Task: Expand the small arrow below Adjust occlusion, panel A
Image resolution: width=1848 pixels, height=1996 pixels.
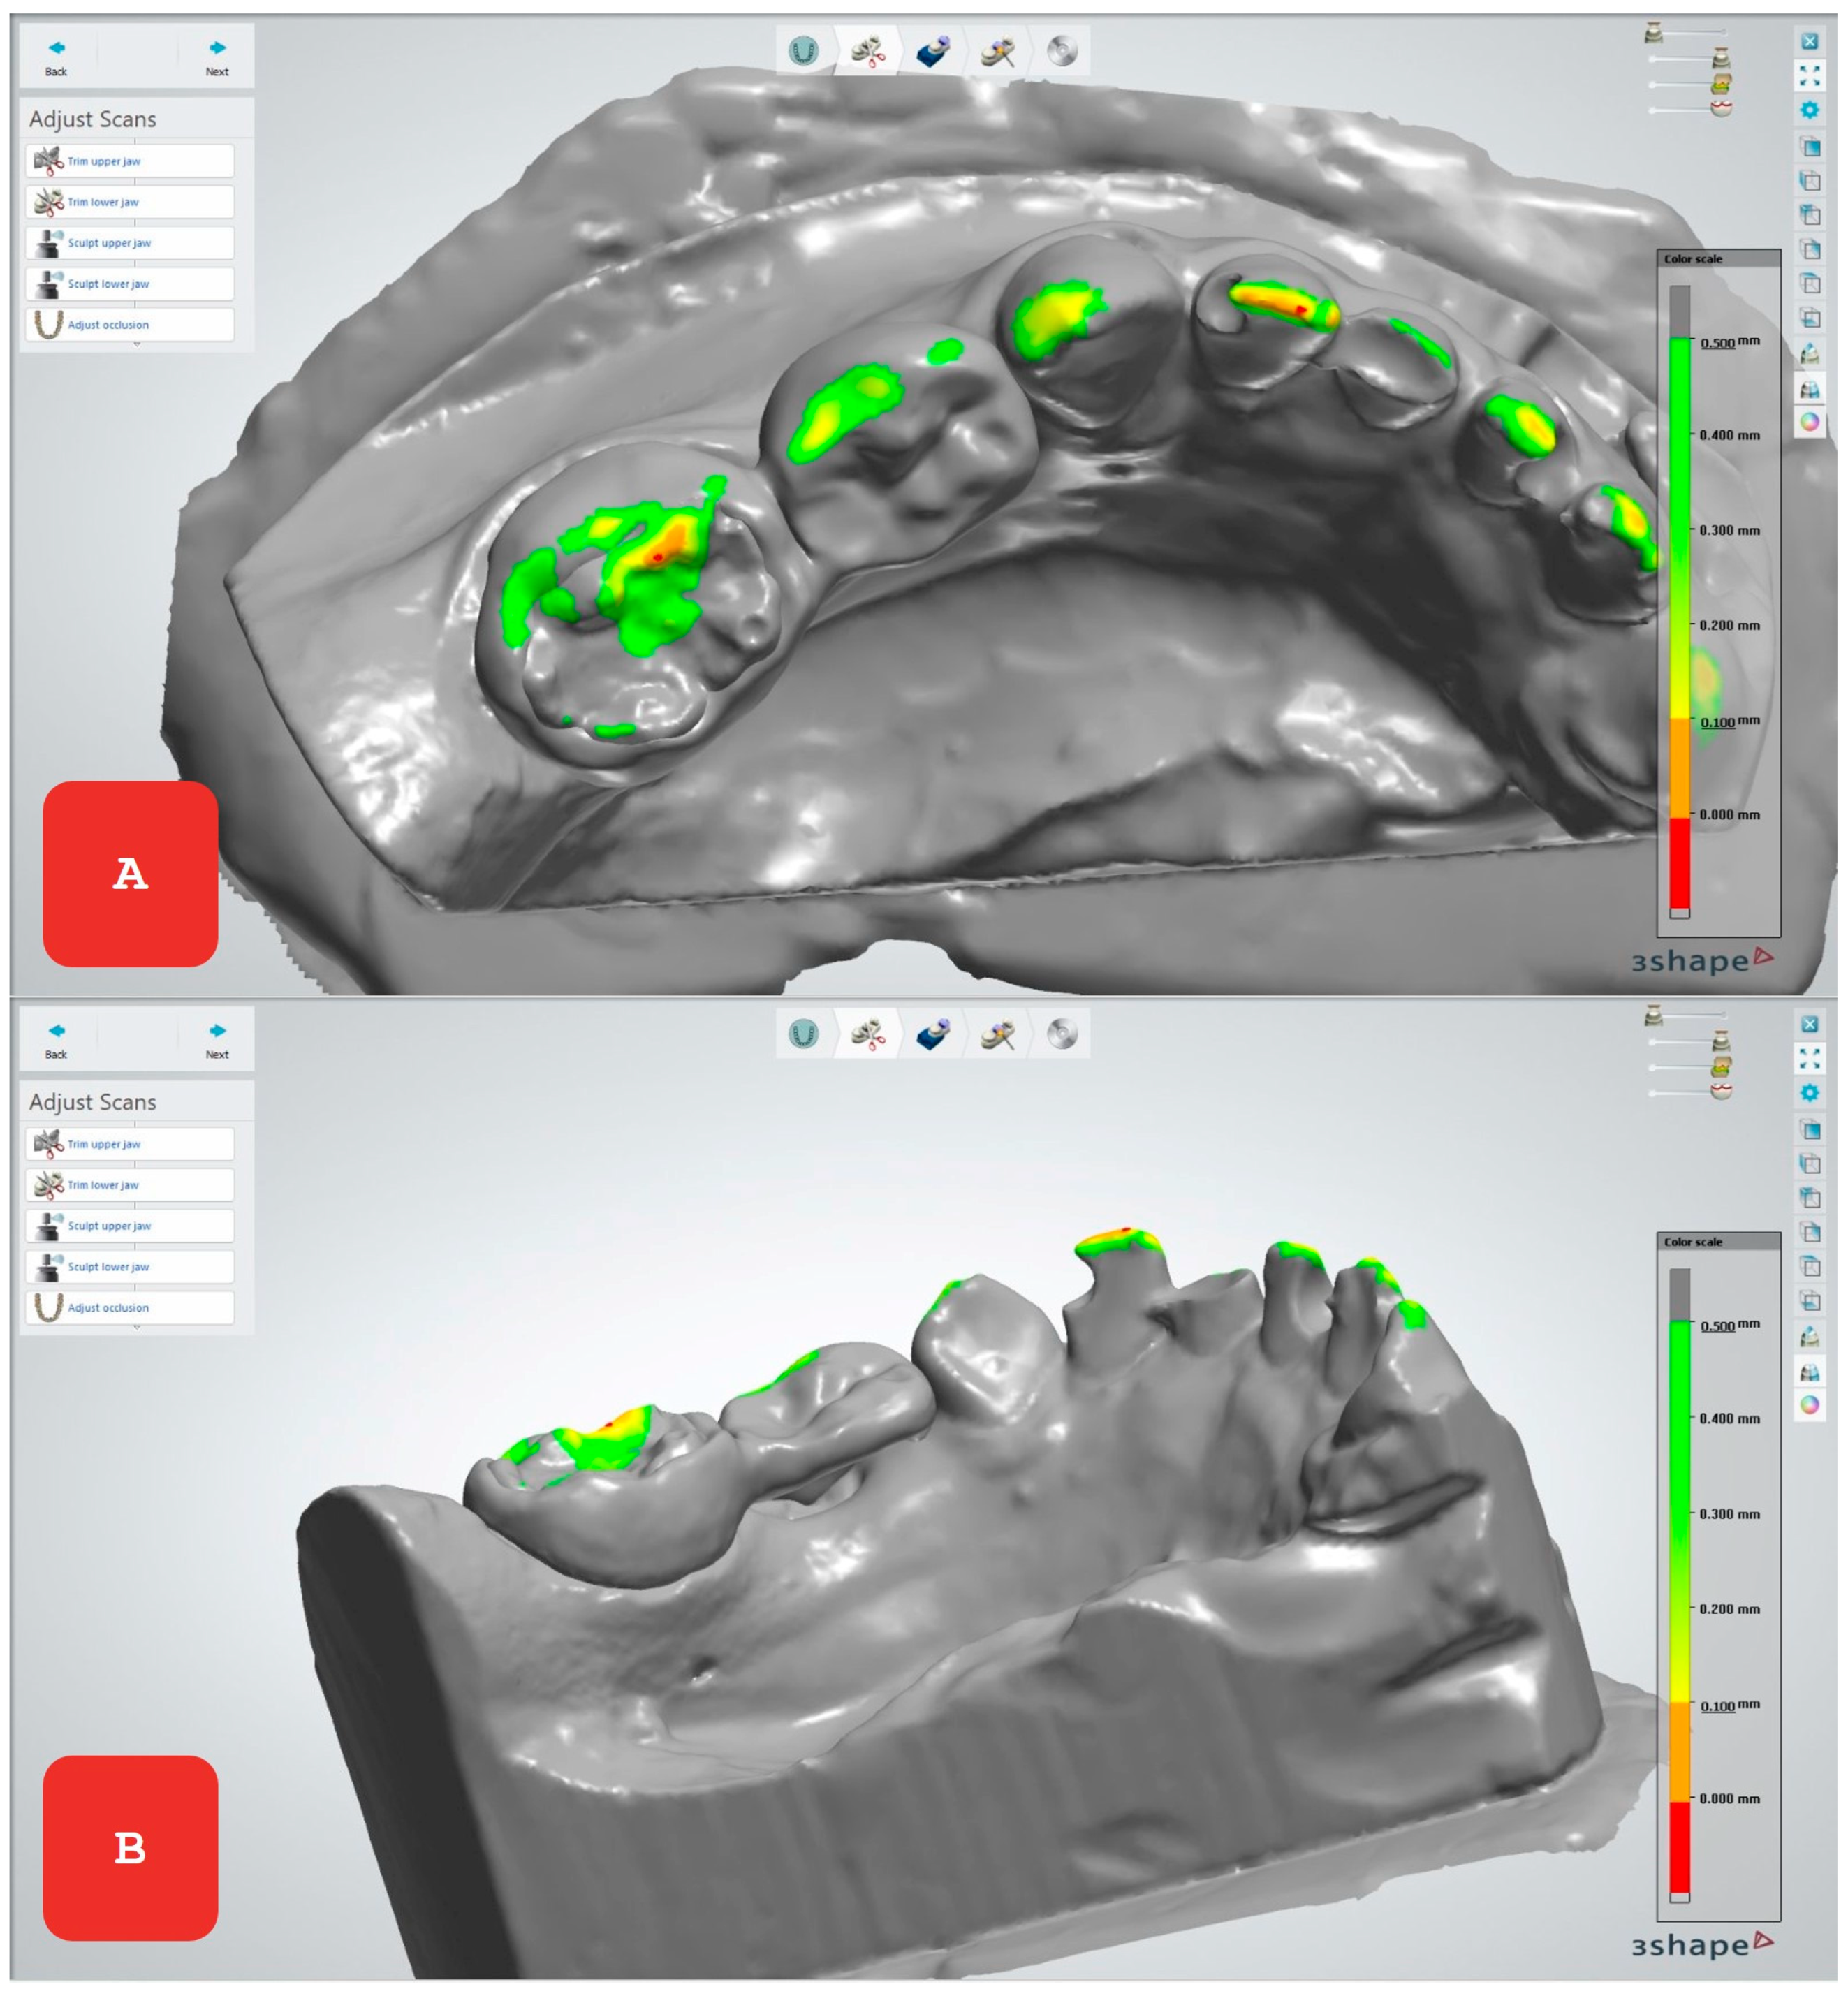Action: (137, 344)
